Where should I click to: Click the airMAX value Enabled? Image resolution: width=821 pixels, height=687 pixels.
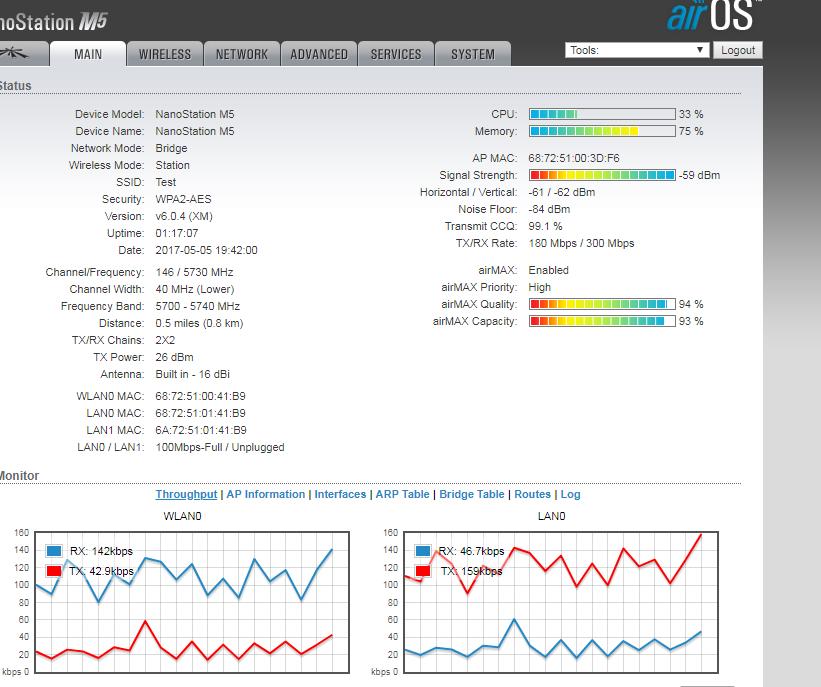(548, 270)
